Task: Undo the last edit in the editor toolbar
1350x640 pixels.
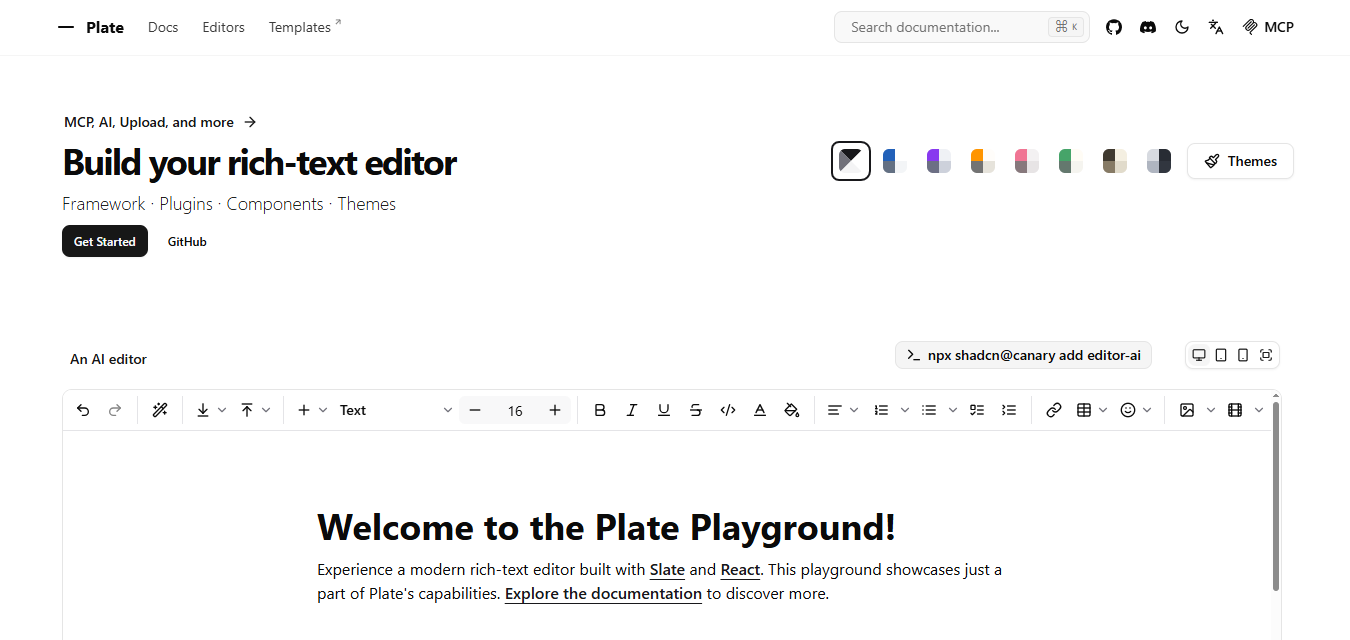Action: pyautogui.click(x=83, y=410)
